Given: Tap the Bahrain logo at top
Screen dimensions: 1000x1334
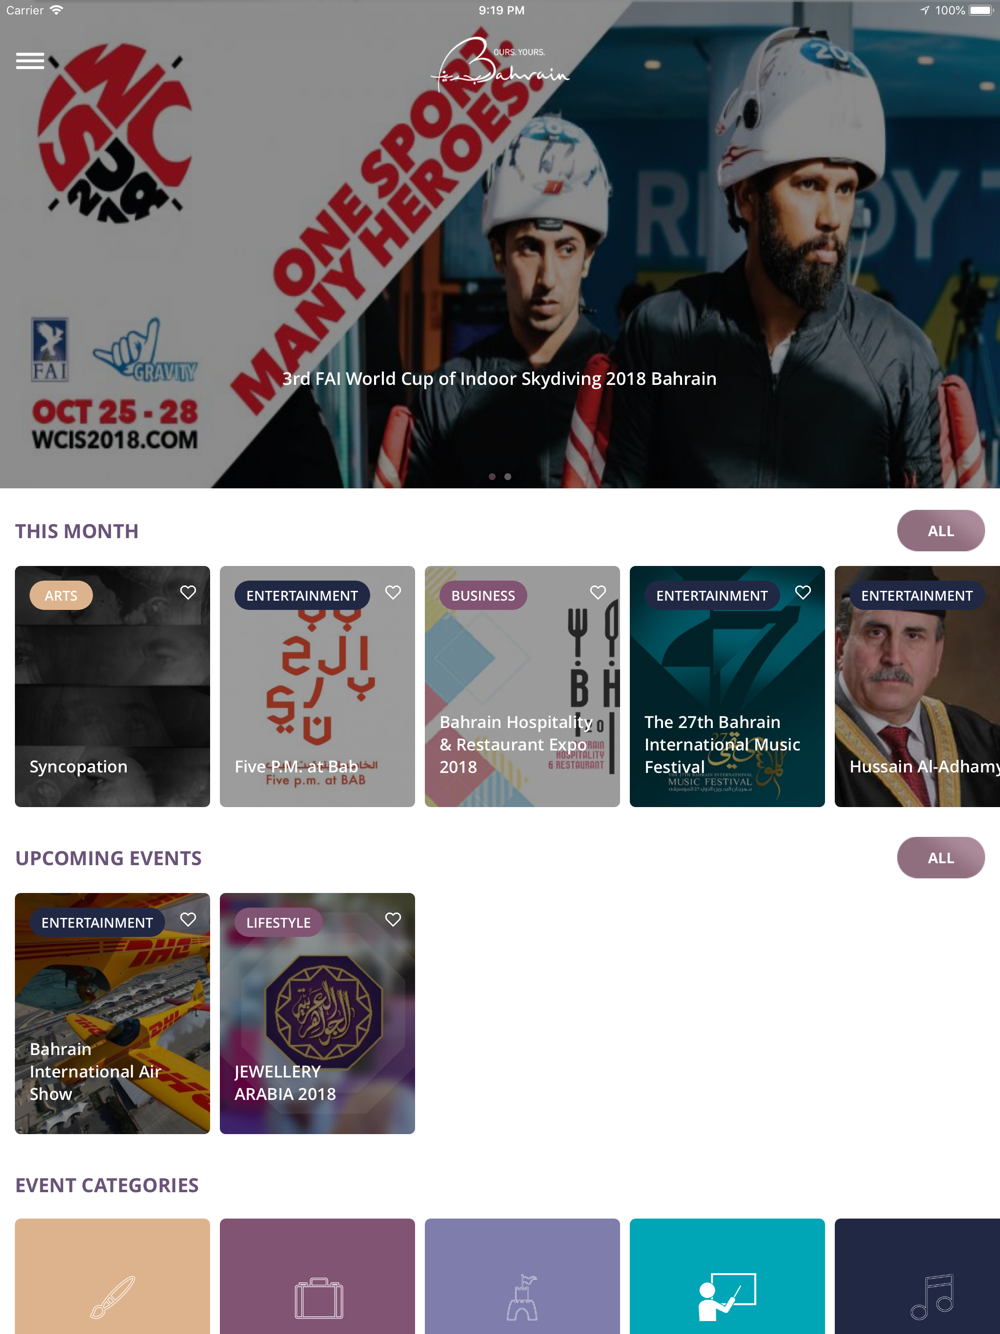Looking at the screenshot, I should coord(500,66).
